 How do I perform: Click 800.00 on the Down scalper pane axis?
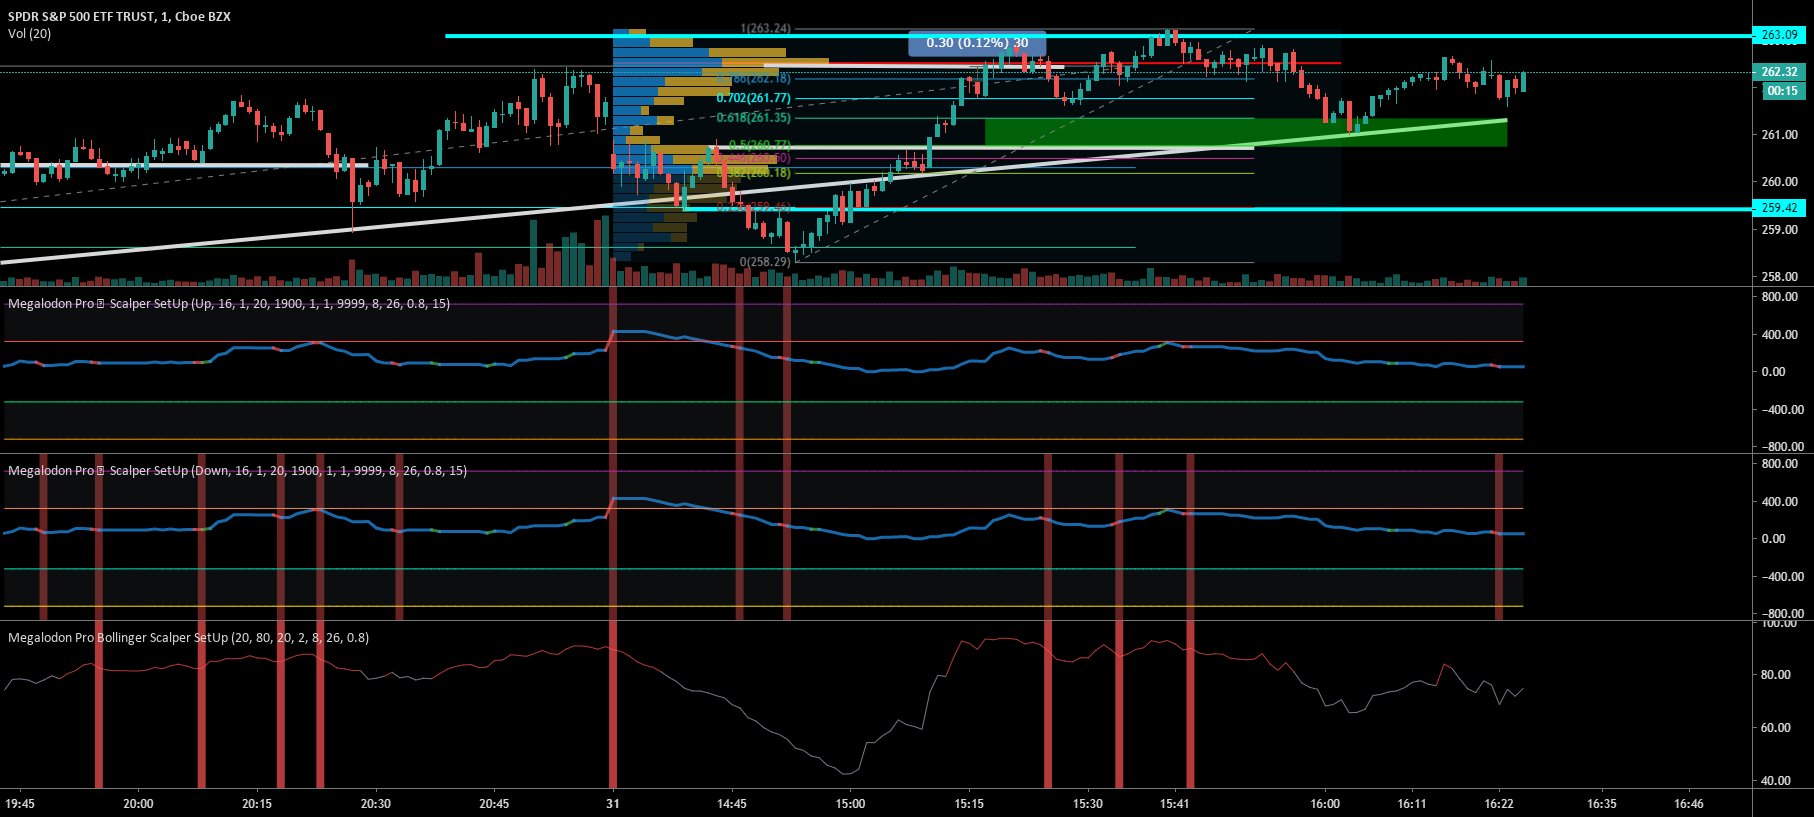(1781, 464)
